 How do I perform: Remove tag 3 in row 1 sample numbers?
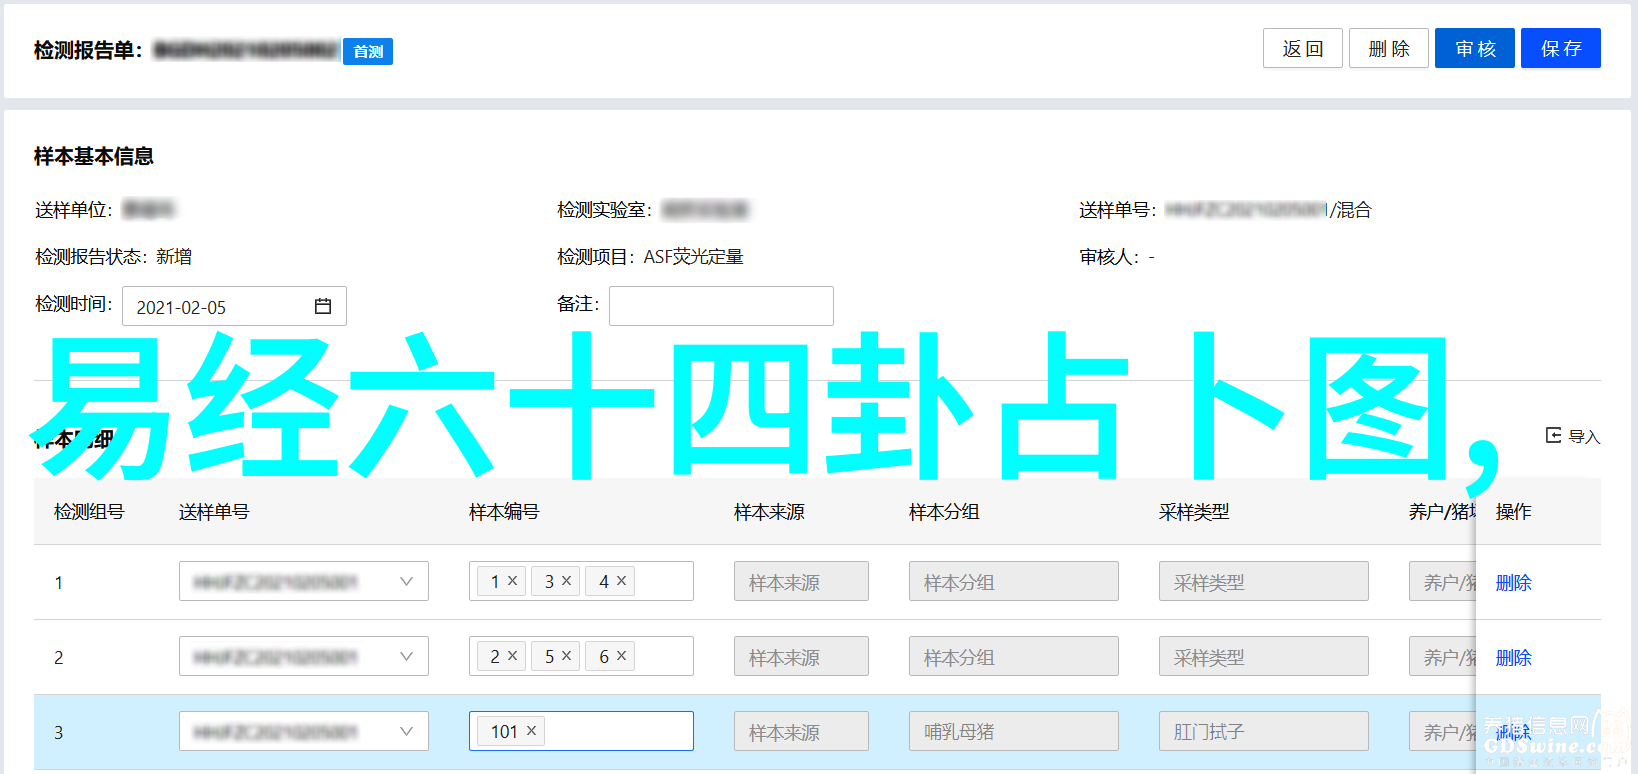tap(566, 580)
